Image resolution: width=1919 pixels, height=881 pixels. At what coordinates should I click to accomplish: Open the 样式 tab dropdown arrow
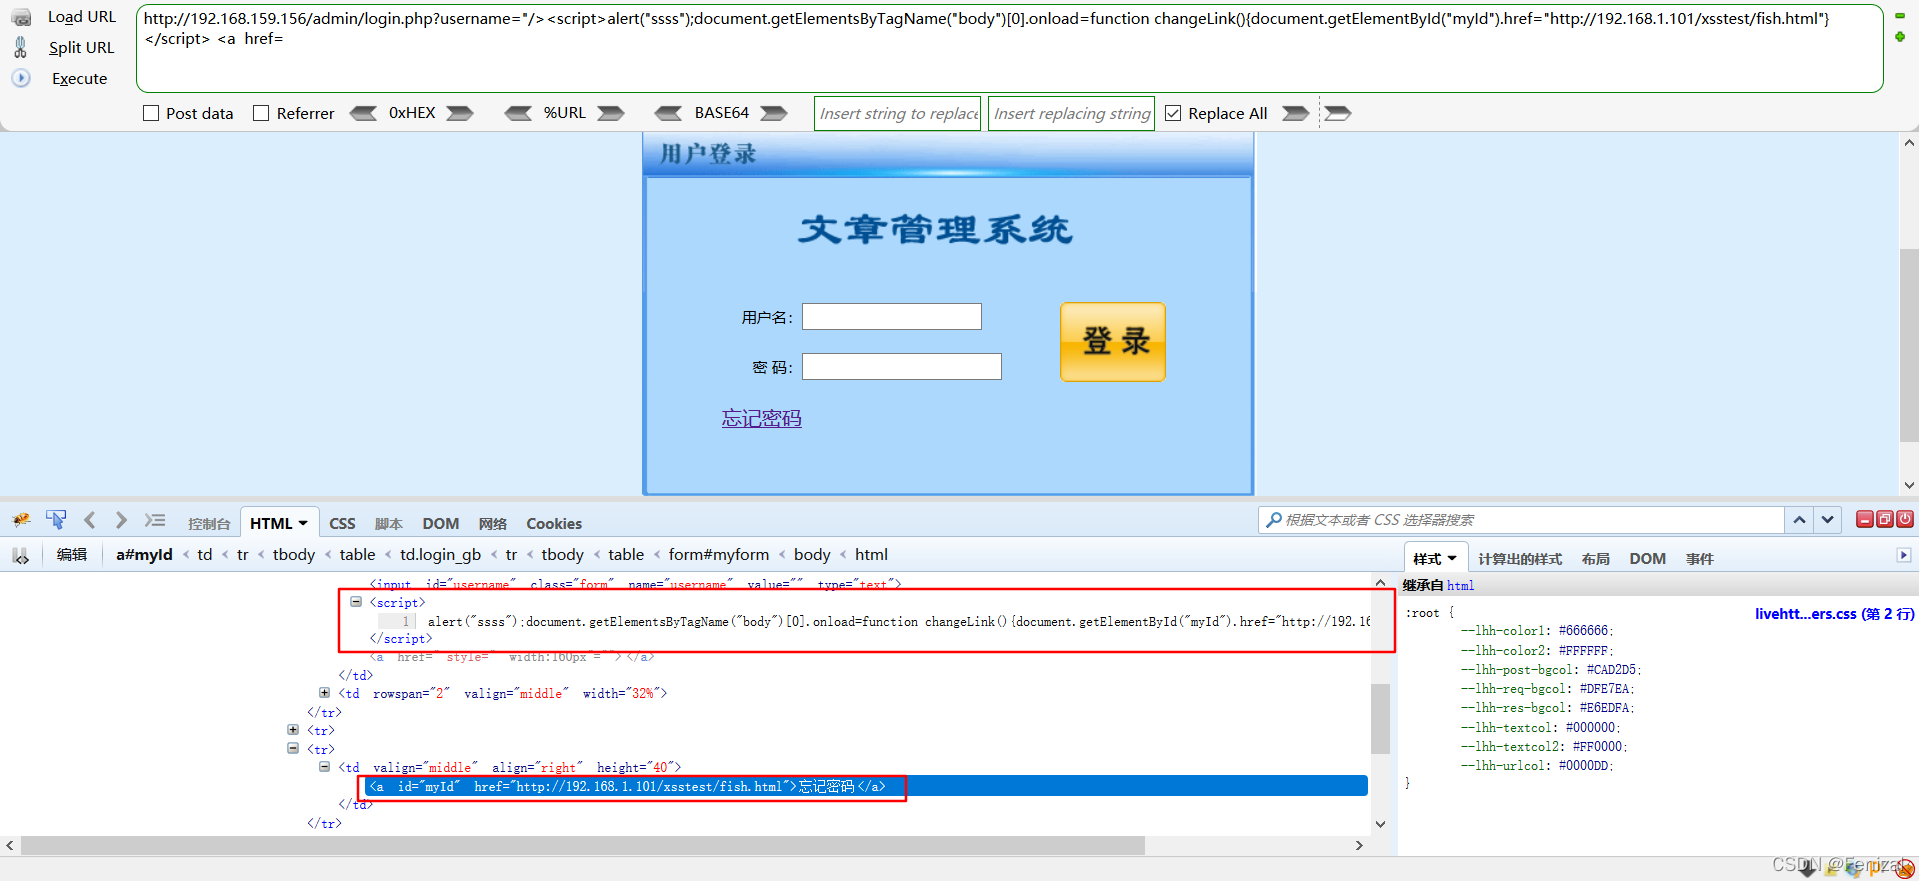[1452, 559]
